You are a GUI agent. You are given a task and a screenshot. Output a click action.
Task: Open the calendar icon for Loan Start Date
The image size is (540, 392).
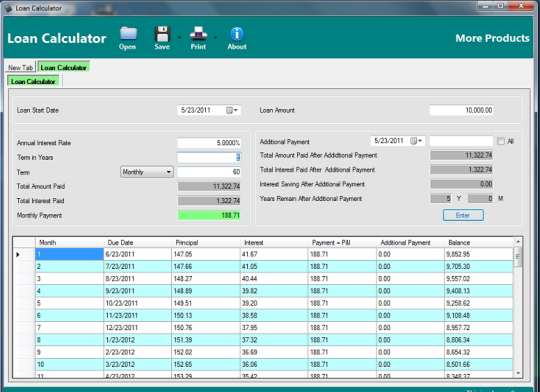[231, 110]
